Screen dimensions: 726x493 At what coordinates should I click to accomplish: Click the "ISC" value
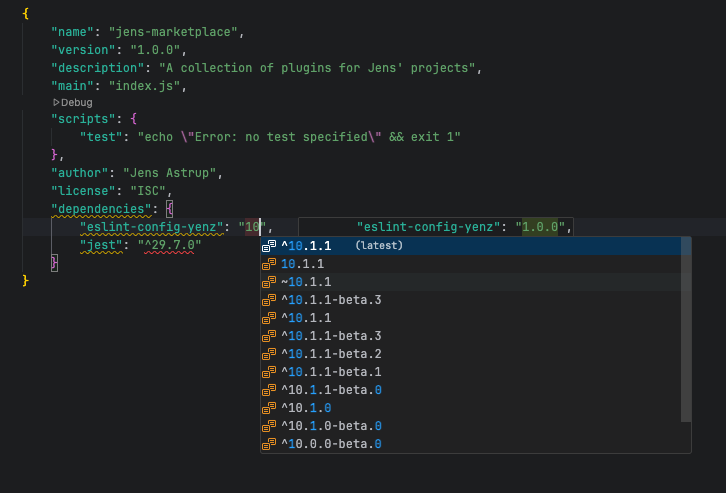148,191
